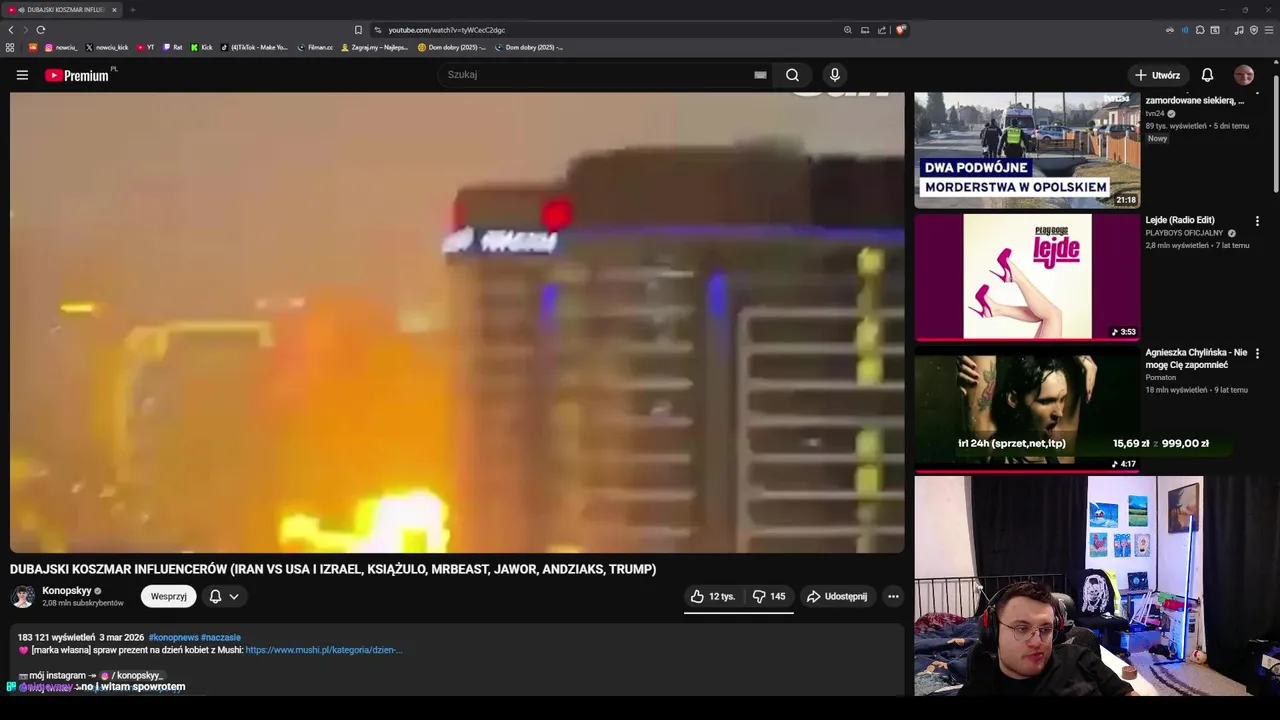This screenshot has height=720, width=1280.
Task: Click the zoom magnifier in address bar
Action: (x=848, y=30)
